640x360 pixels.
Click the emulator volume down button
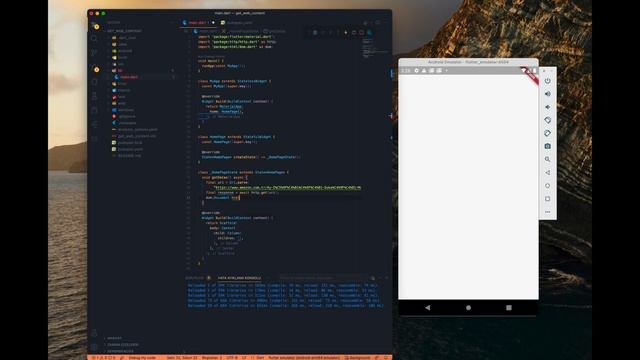point(548,107)
